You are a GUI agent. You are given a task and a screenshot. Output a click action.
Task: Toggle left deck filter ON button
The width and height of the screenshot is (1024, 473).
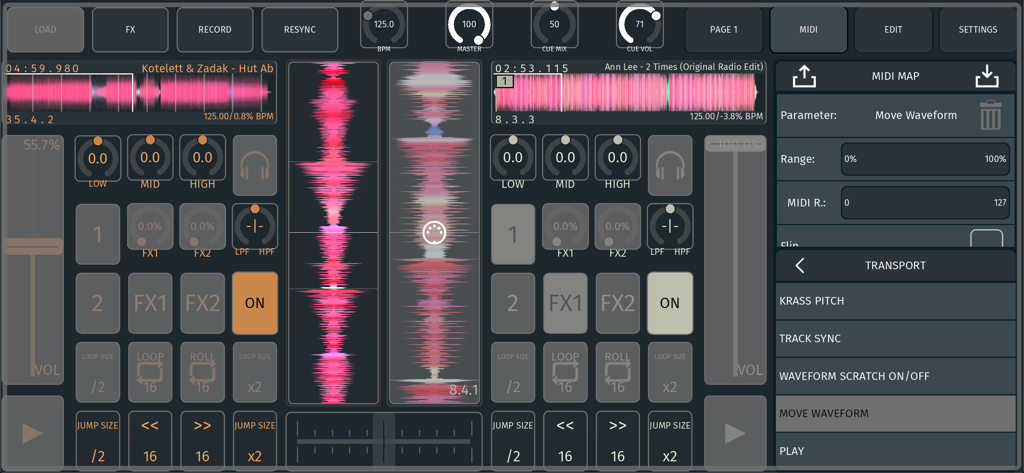[255, 303]
